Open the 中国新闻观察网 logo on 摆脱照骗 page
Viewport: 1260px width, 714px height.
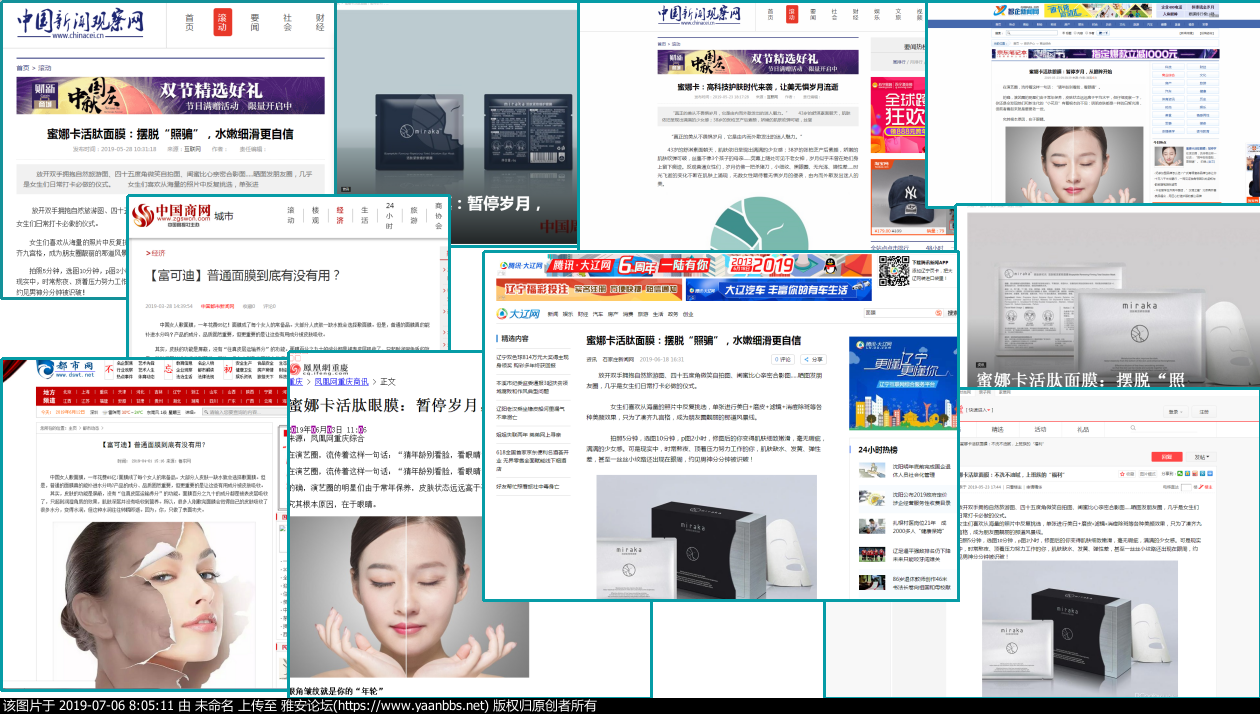coord(80,22)
